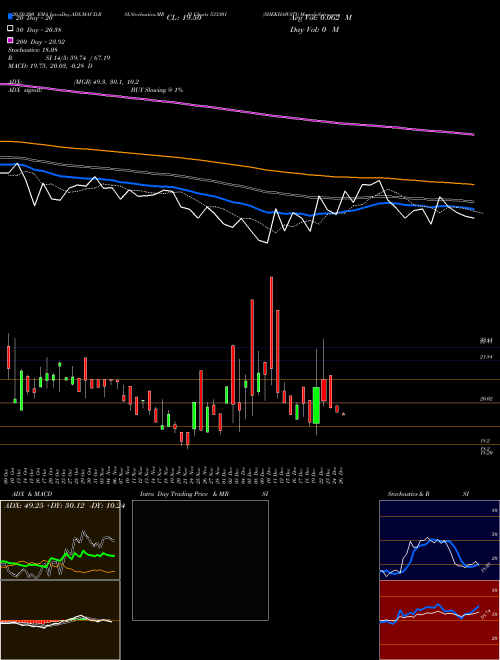Click the 18.2 price axis label
Image resolution: width=500 pixels, height=660 pixels.
[x=484, y=441]
